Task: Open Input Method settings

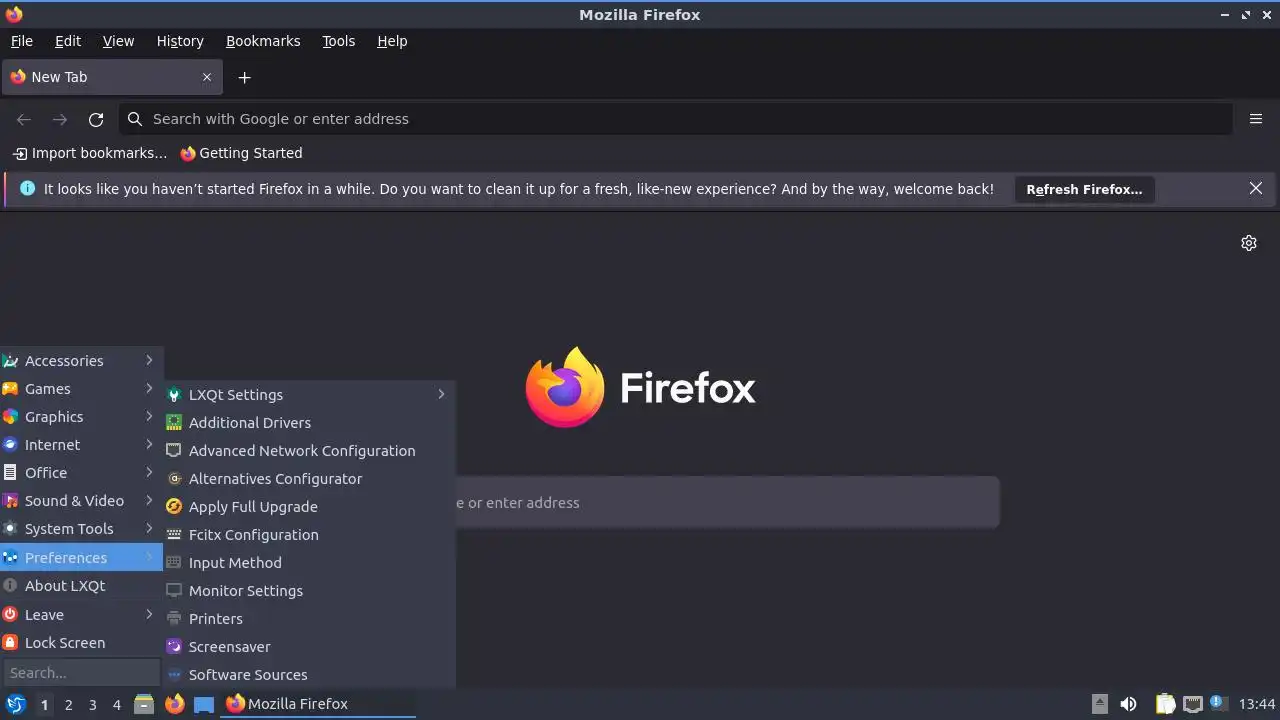Action: coord(309,563)
